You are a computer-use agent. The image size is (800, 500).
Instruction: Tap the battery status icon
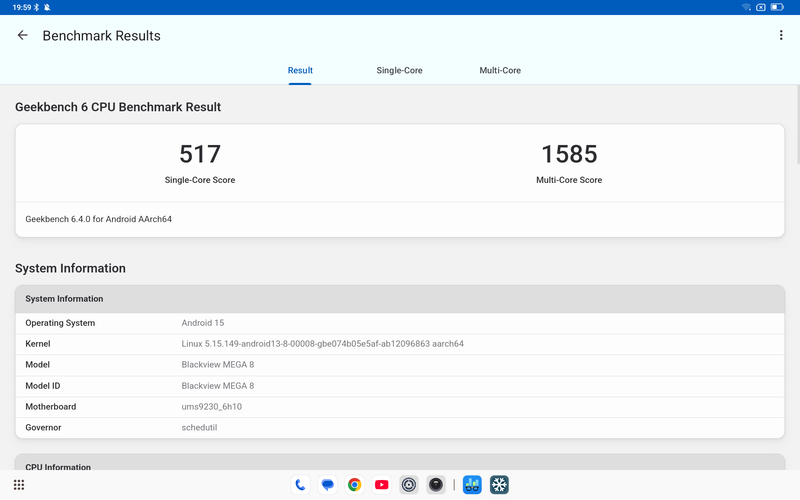(777, 7)
